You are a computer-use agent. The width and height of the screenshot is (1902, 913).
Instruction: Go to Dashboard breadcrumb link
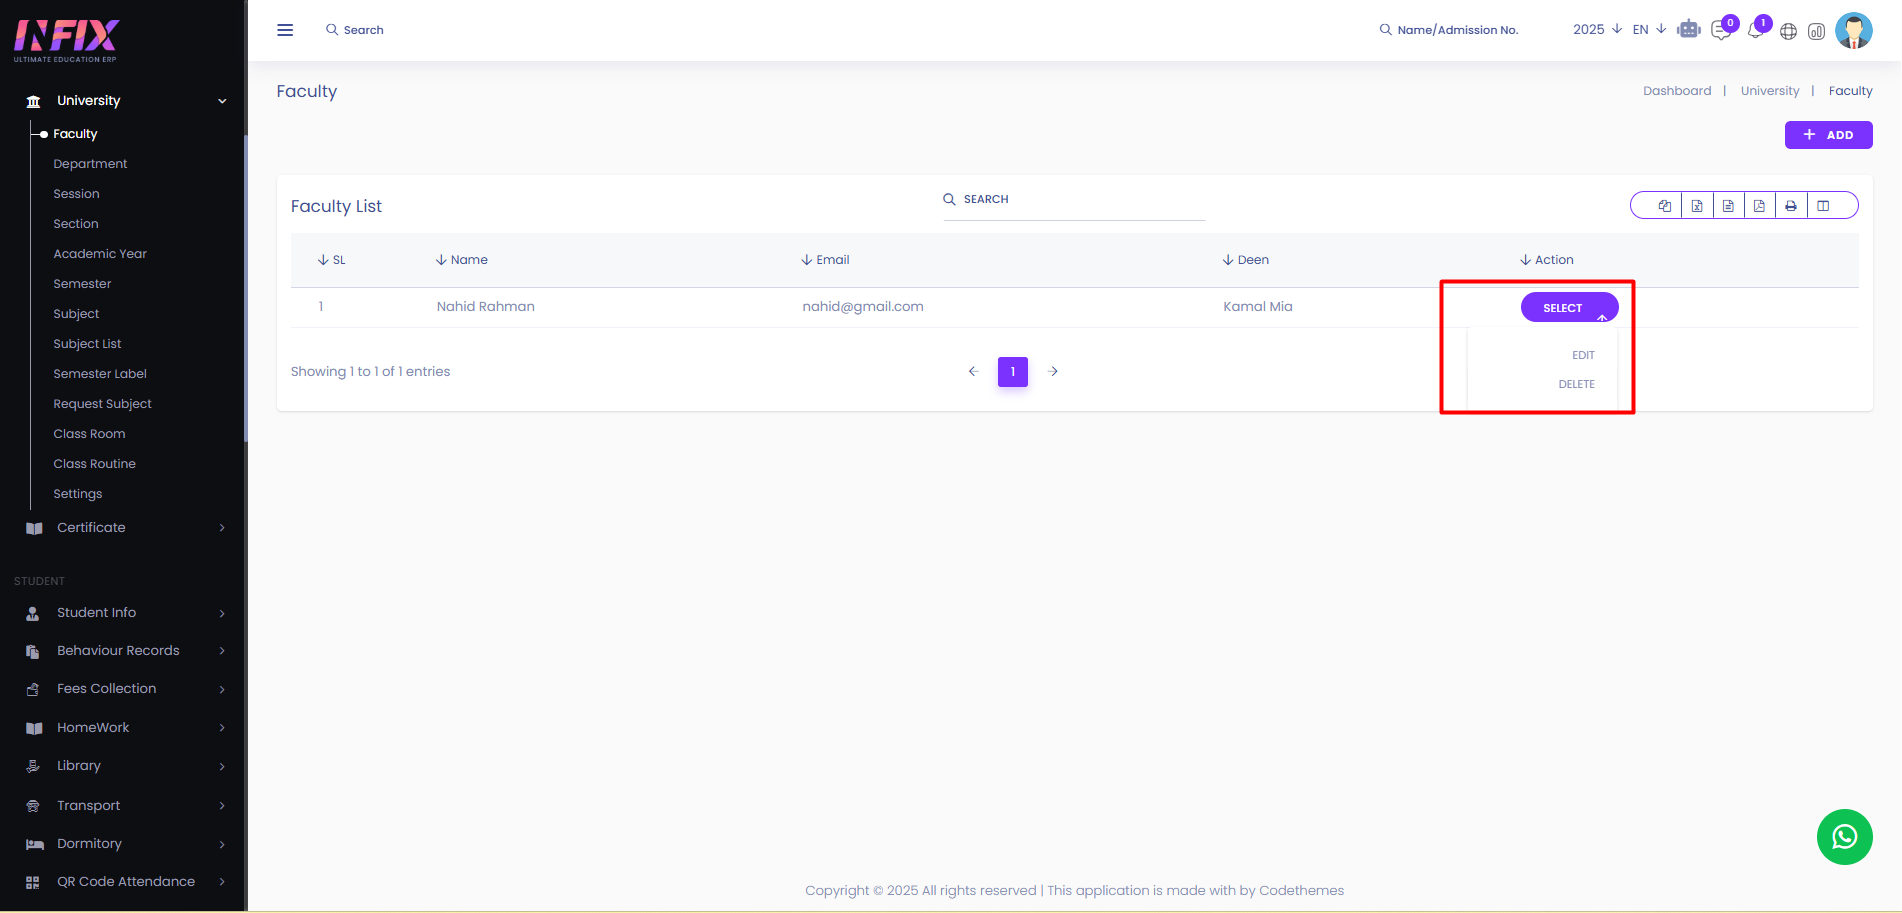[x=1677, y=91]
